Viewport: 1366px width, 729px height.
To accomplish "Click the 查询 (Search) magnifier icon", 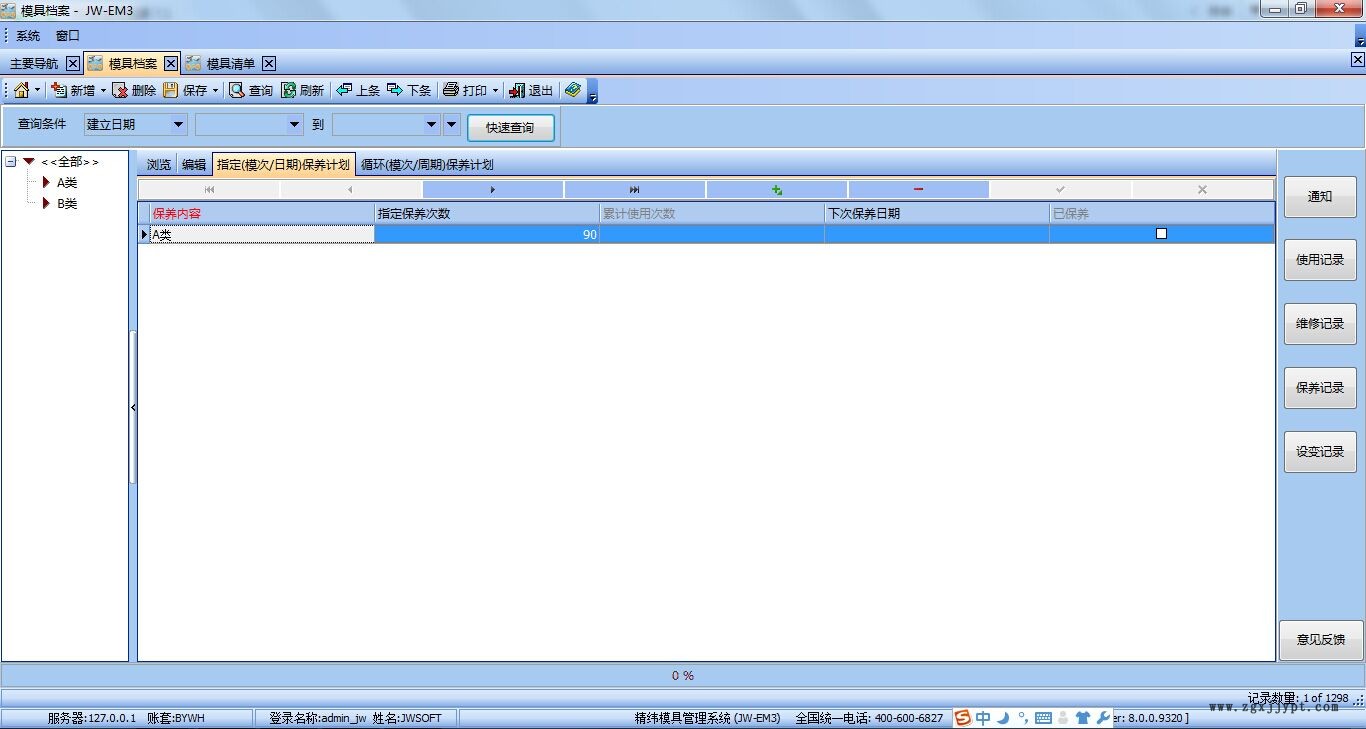I will [x=237, y=91].
